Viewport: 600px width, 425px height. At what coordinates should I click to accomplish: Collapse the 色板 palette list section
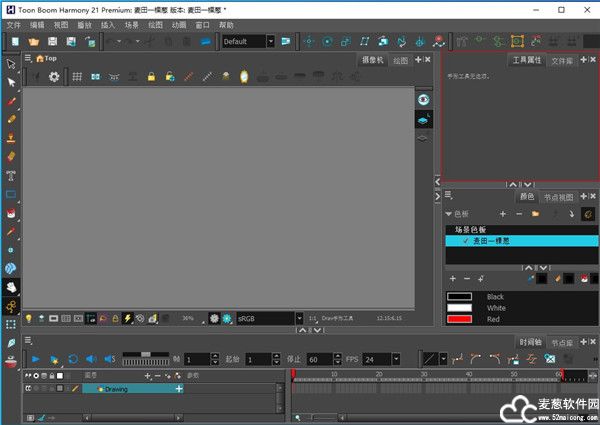pos(449,214)
